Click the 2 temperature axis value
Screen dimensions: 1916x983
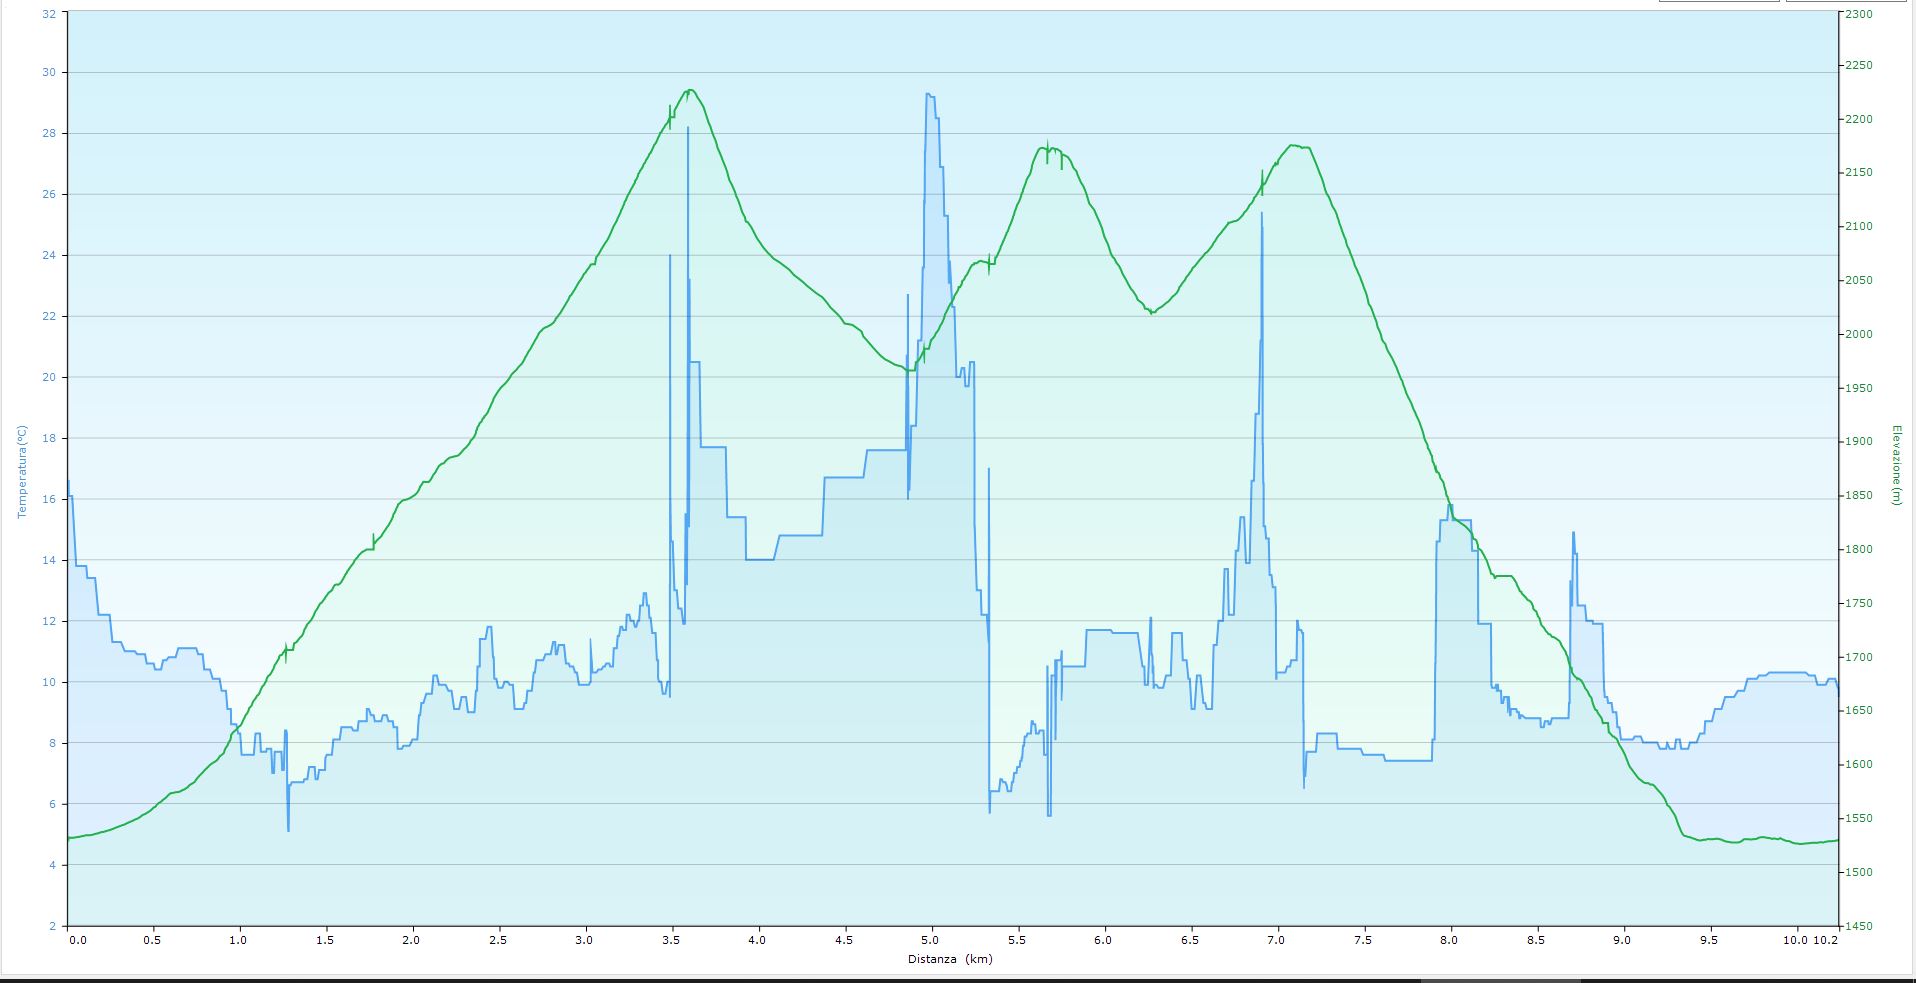tap(52, 926)
